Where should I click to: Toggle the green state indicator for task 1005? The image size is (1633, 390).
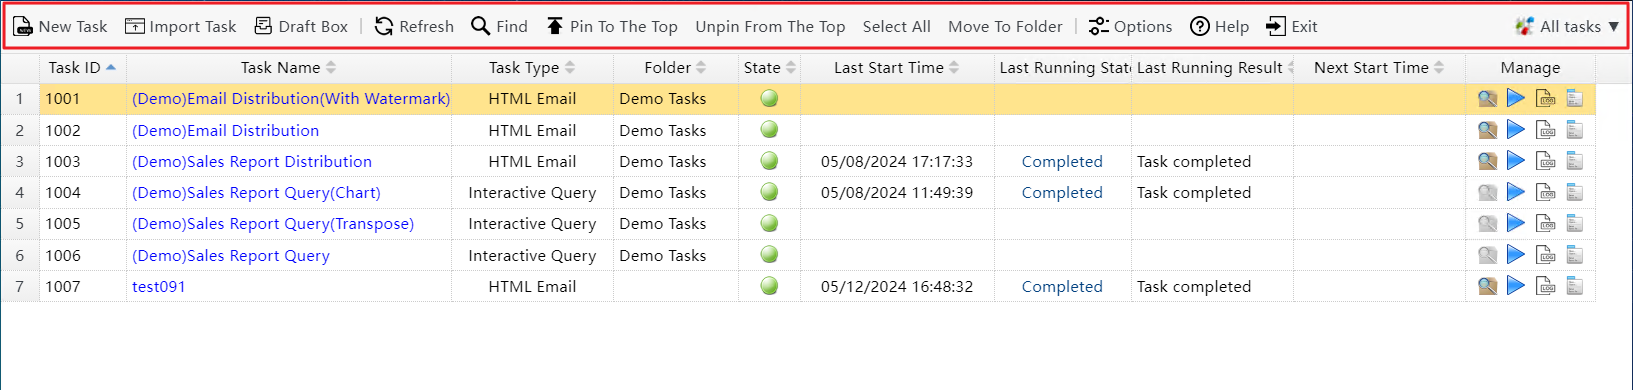[769, 223]
